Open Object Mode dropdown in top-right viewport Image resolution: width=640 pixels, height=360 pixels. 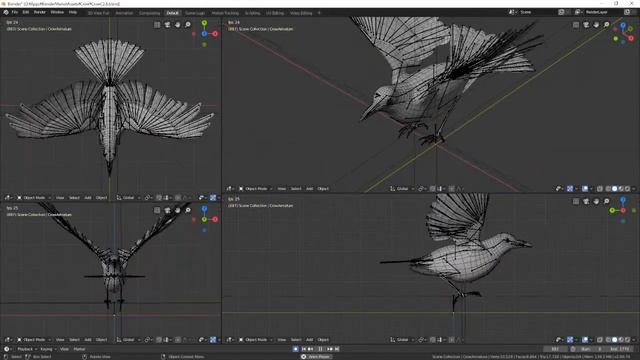click(x=256, y=189)
